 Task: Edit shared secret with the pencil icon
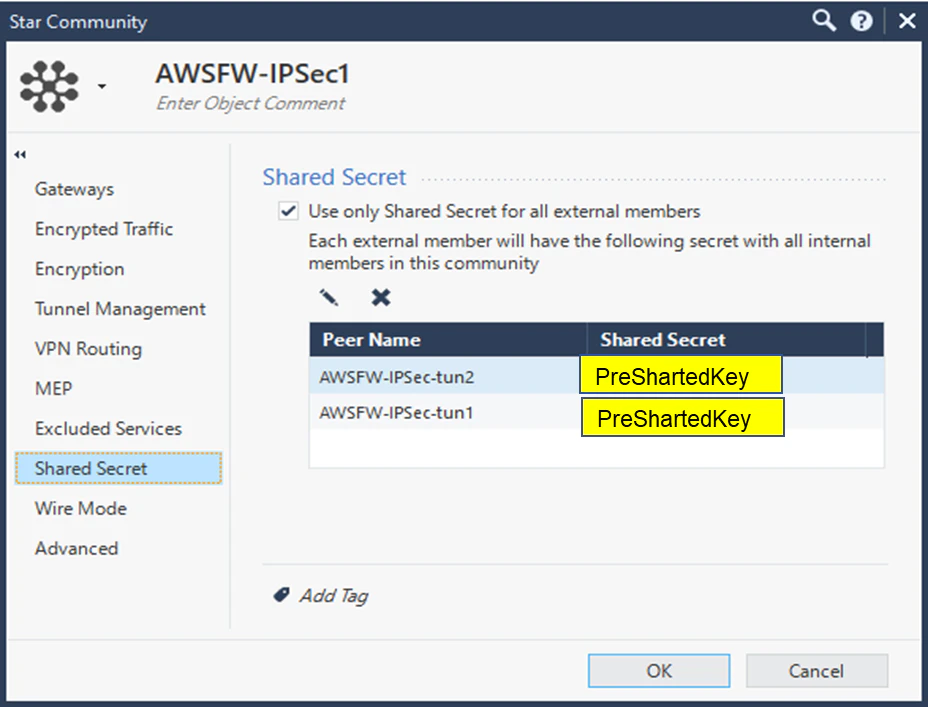(329, 297)
